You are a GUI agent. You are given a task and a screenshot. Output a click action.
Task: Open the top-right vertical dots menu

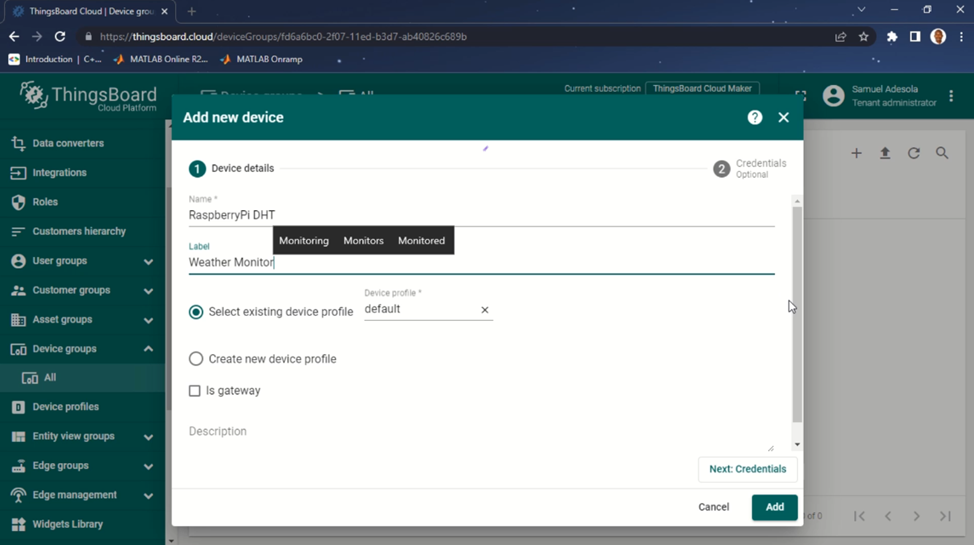(951, 96)
